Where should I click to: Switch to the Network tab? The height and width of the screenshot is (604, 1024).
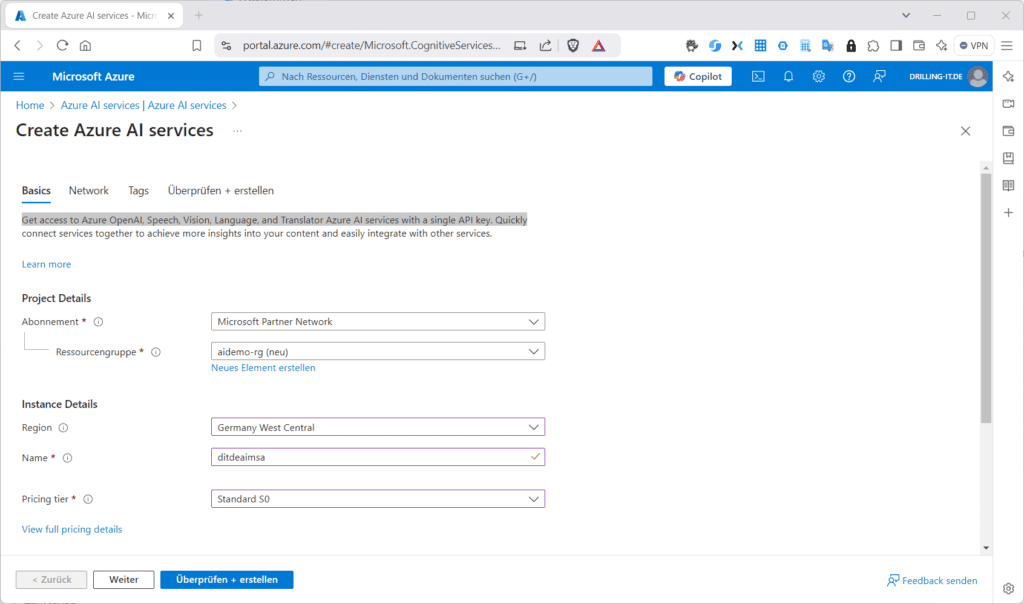(x=89, y=191)
